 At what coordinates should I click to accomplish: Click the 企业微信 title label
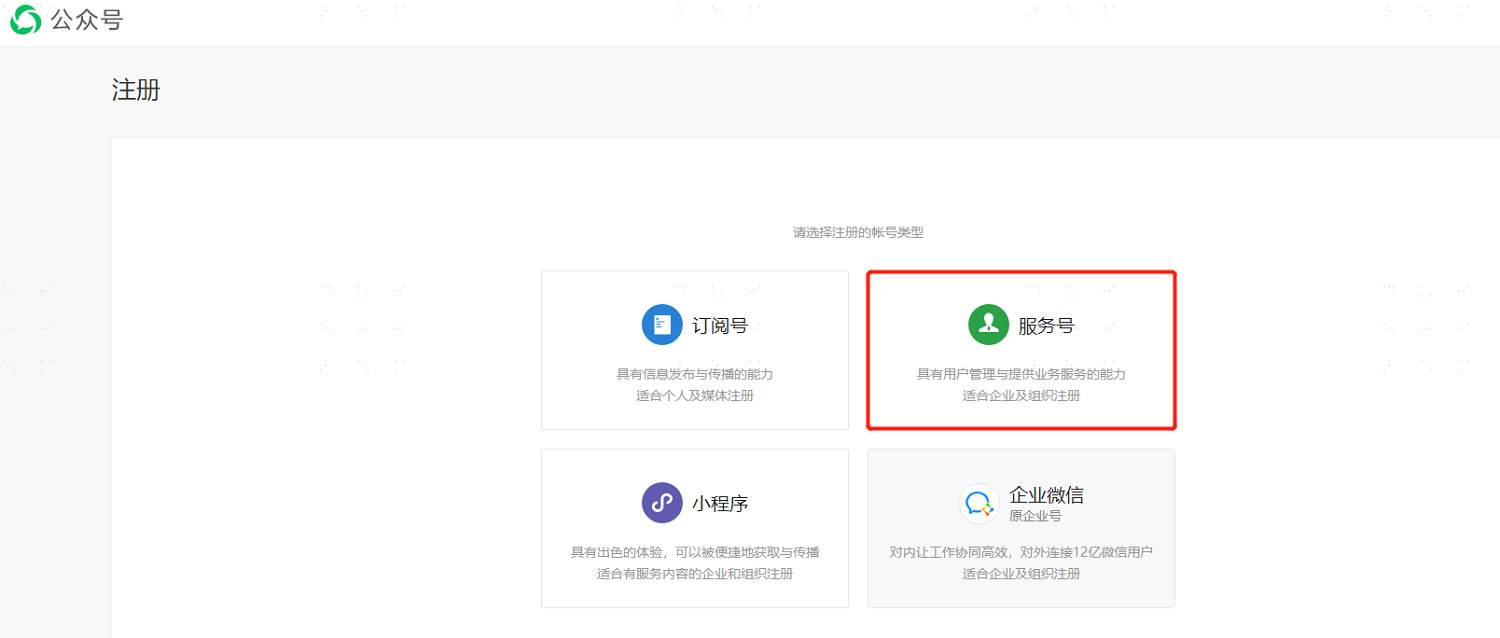tap(1046, 495)
